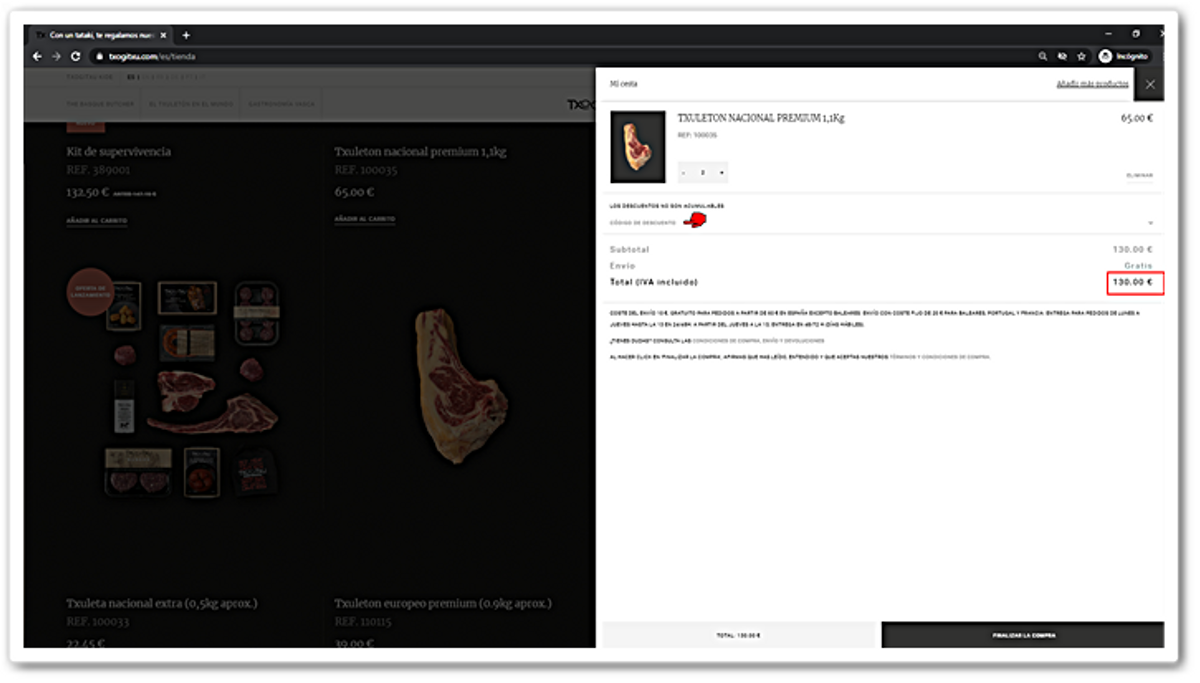Click the quantity field in the cart
This screenshot has width=1200, height=683.
click(702, 173)
